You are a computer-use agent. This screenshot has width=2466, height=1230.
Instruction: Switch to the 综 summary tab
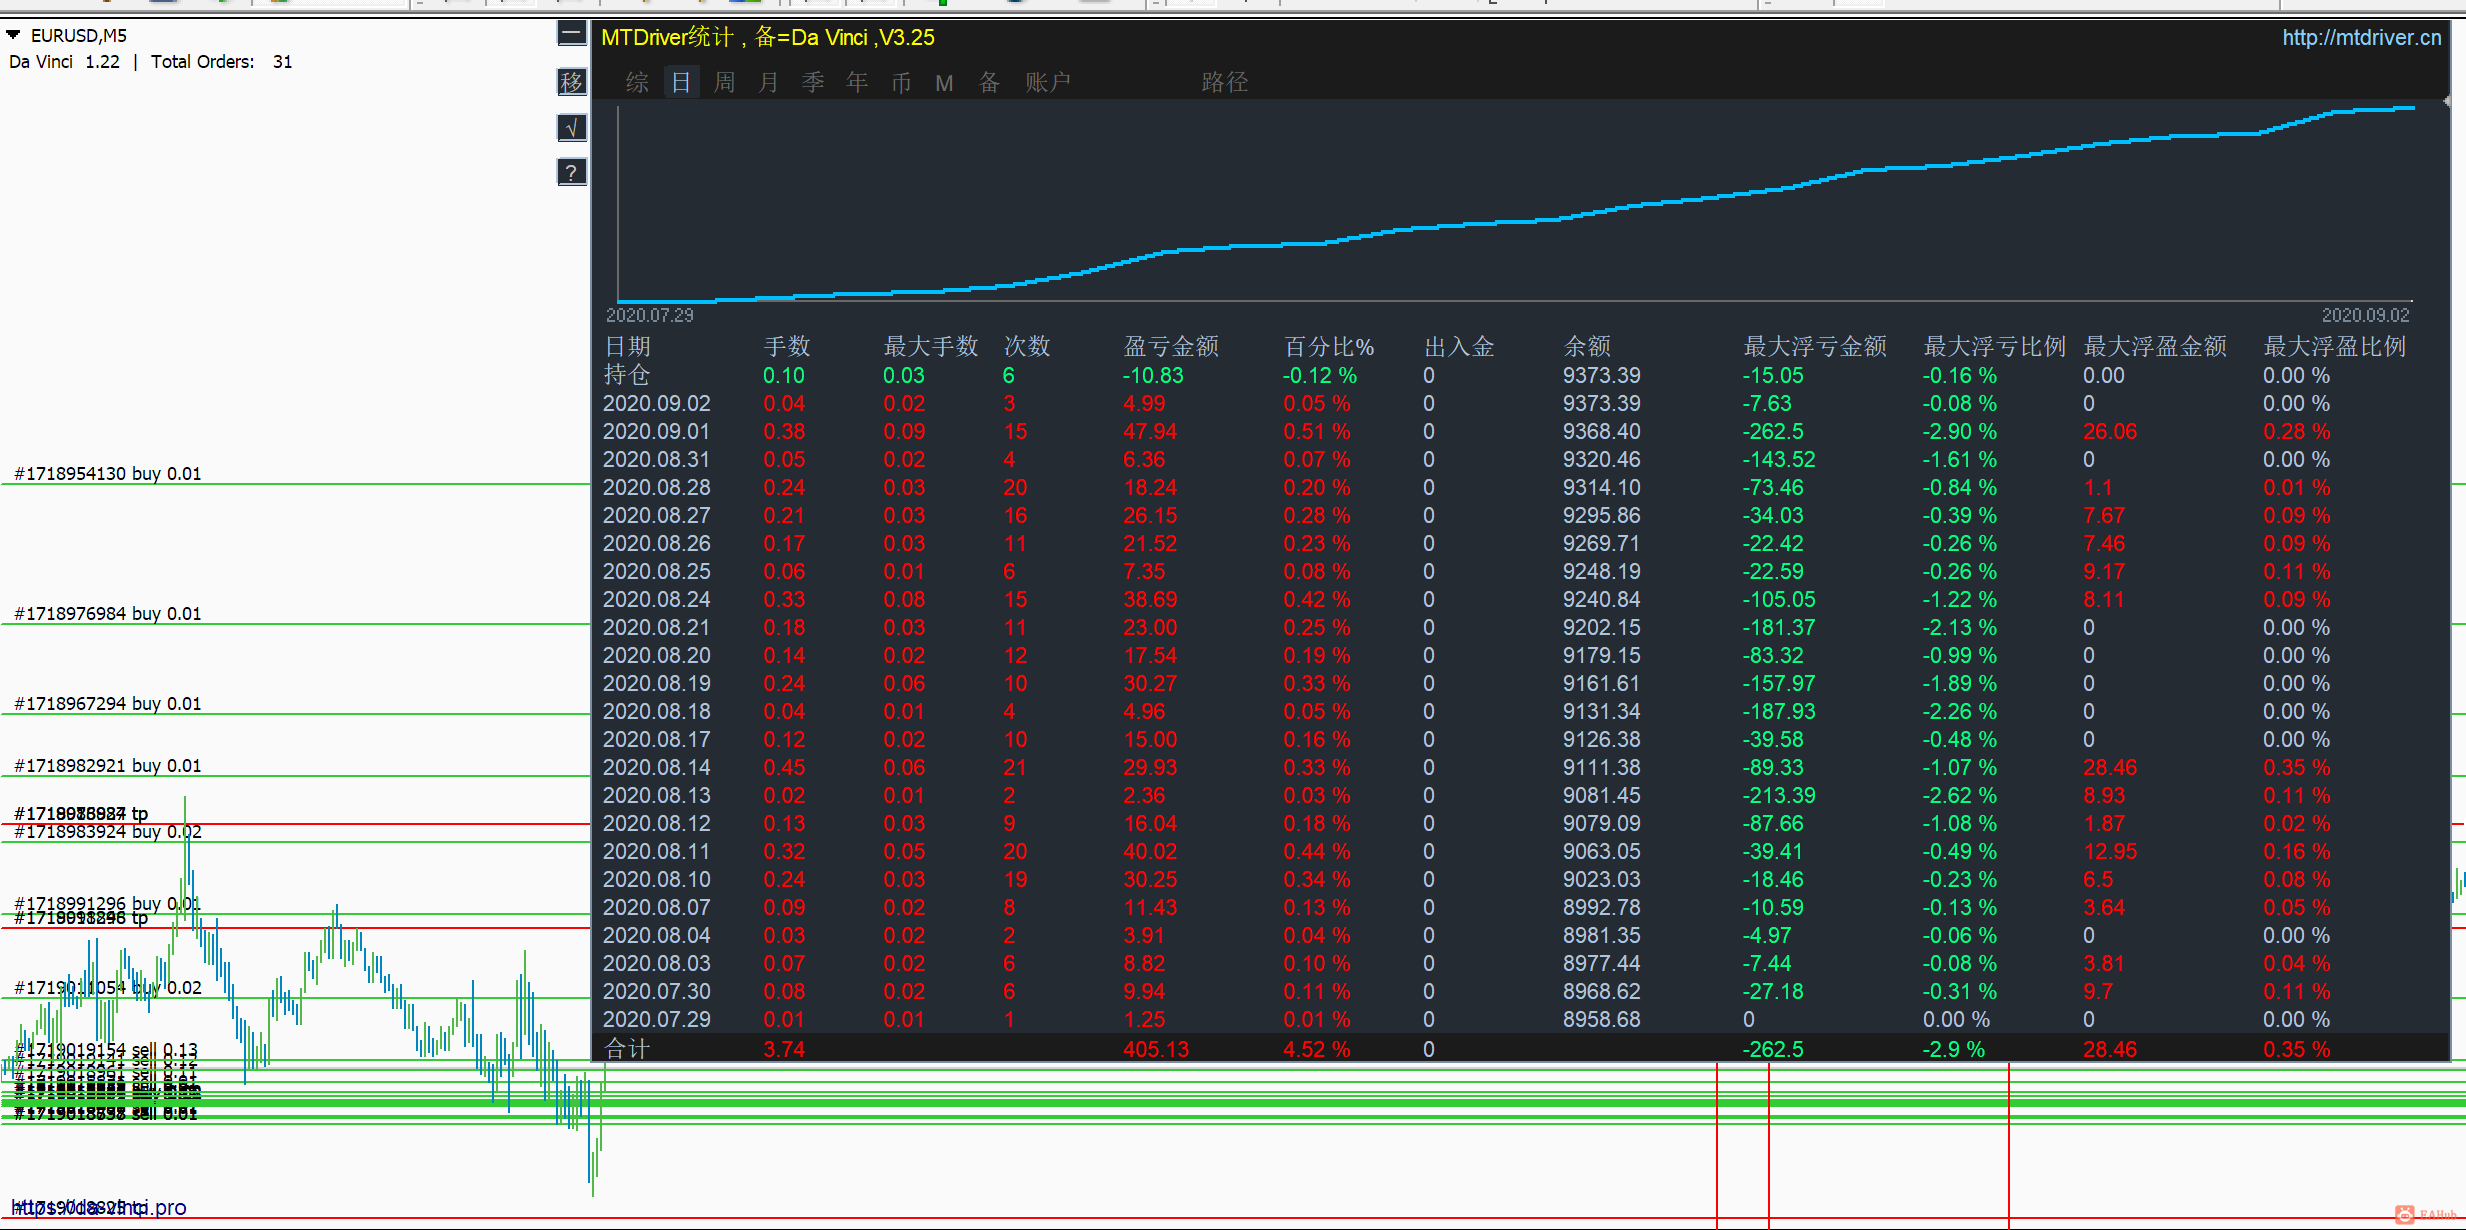tap(637, 82)
